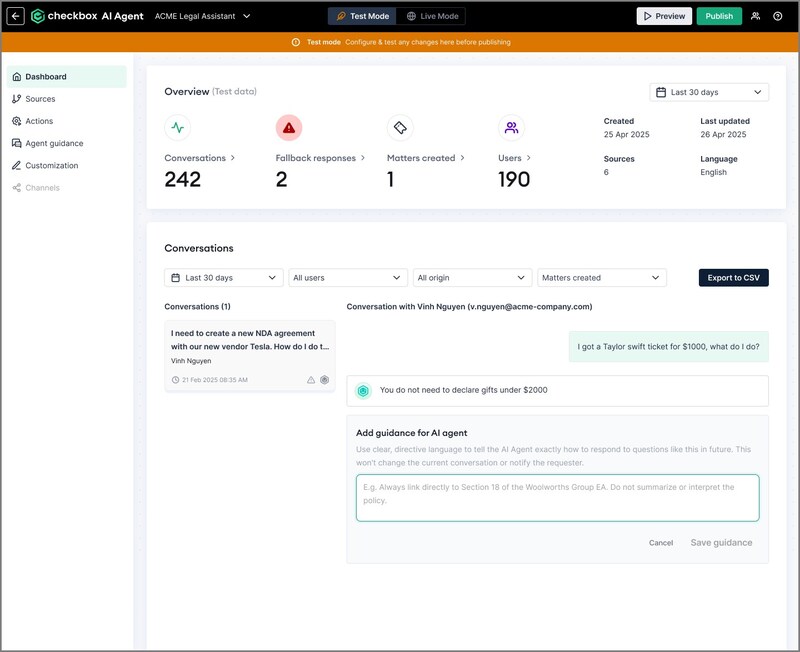Viewport: 800px width, 652px height.
Task: Click the back arrow icon in header
Action: [15, 16]
